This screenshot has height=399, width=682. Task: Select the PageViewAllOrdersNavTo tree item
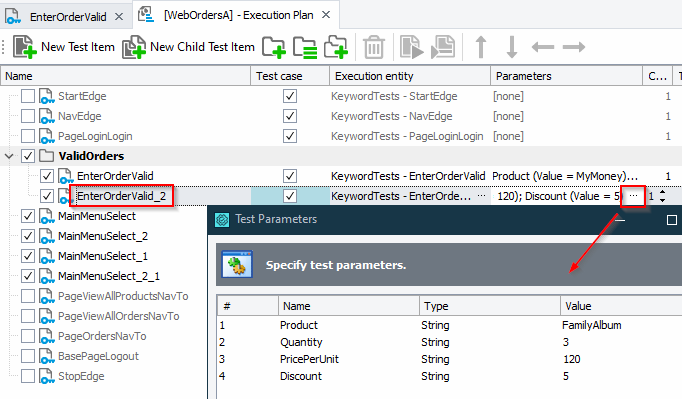point(118,316)
